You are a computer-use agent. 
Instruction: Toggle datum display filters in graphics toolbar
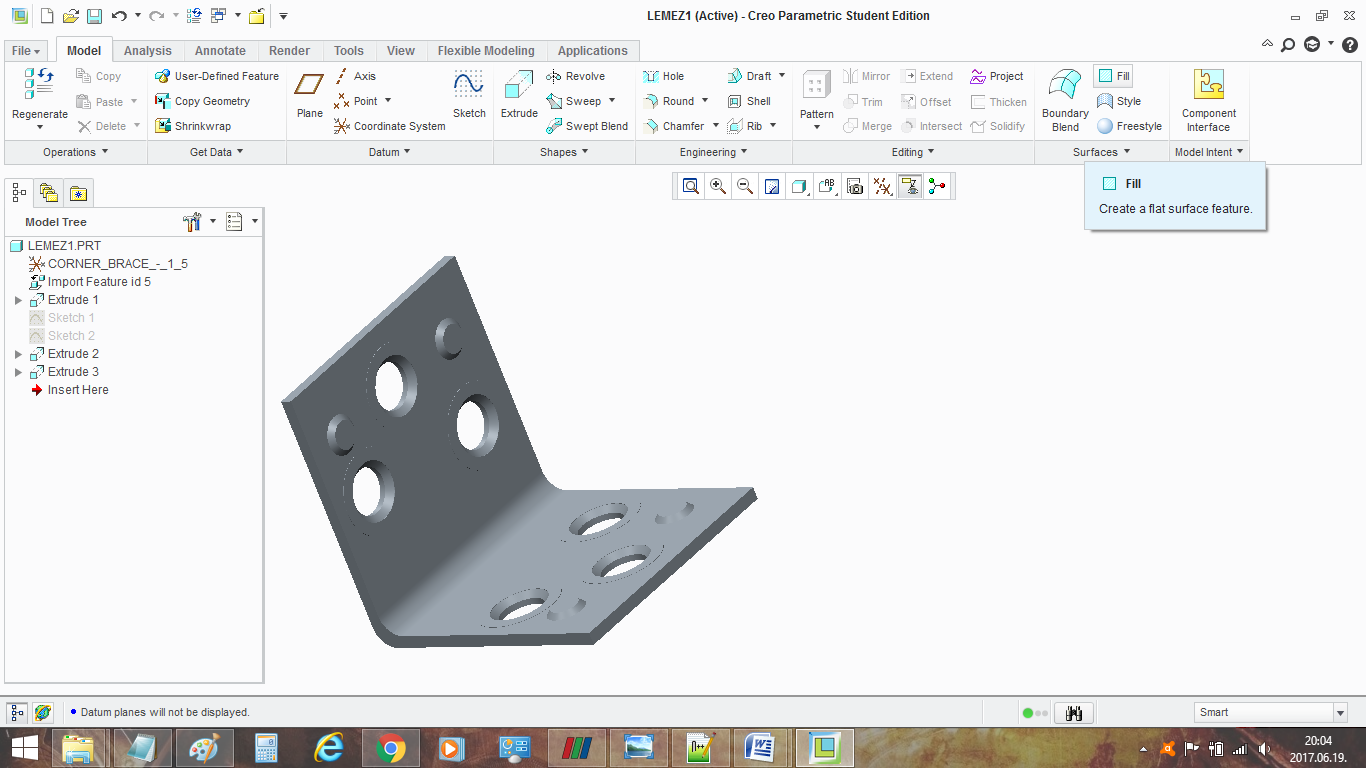pyautogui.click(x=882, y=186)
